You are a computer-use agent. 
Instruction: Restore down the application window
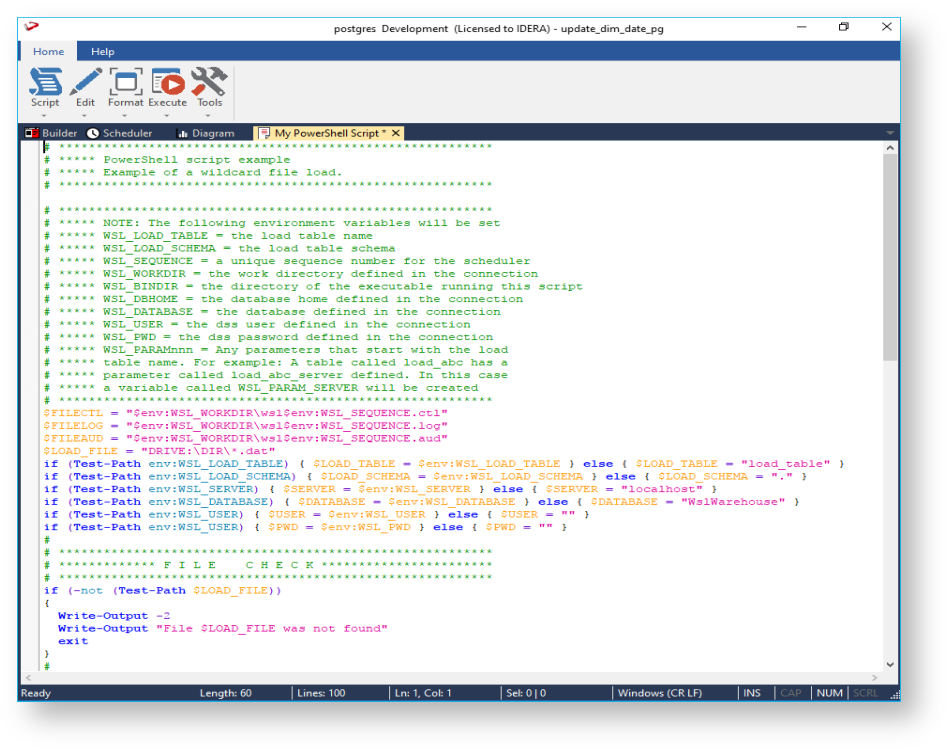tap(844, 27)
